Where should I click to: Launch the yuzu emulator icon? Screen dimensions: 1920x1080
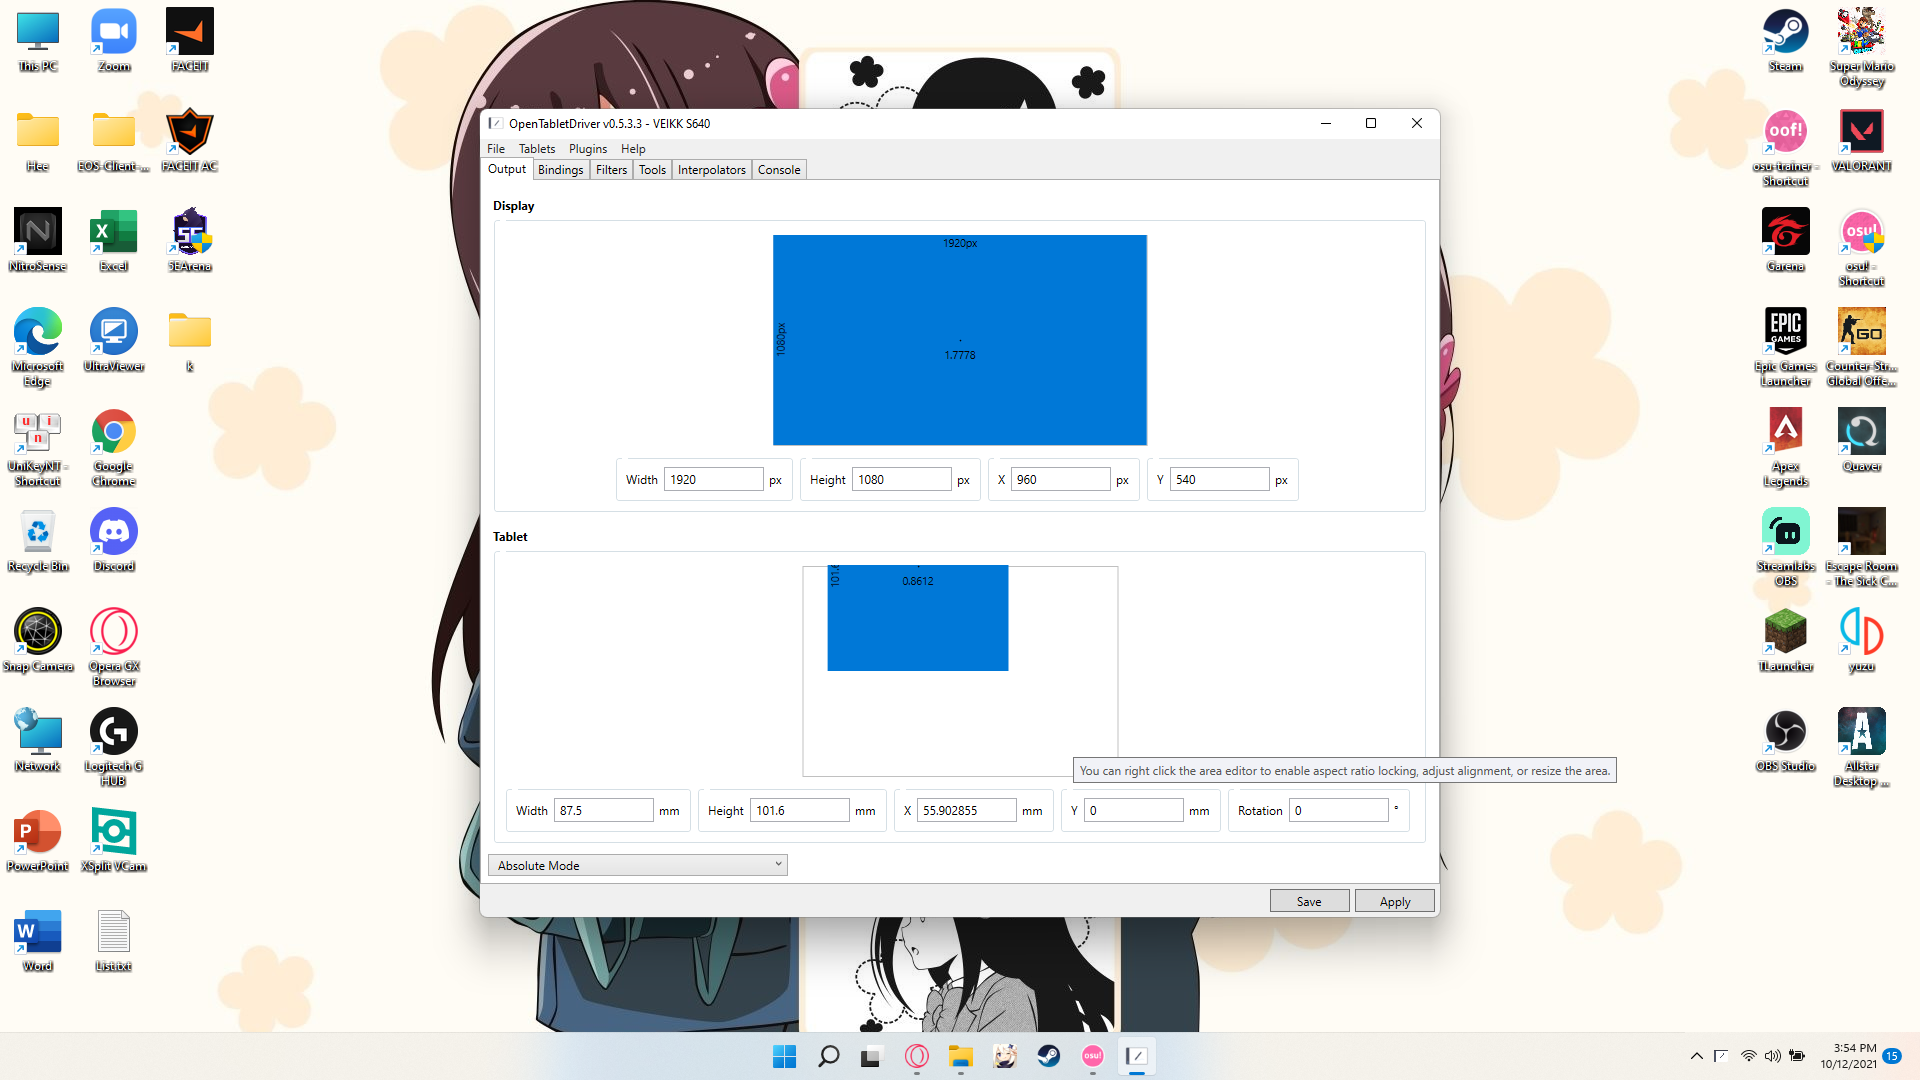(x=1861, y=641)
